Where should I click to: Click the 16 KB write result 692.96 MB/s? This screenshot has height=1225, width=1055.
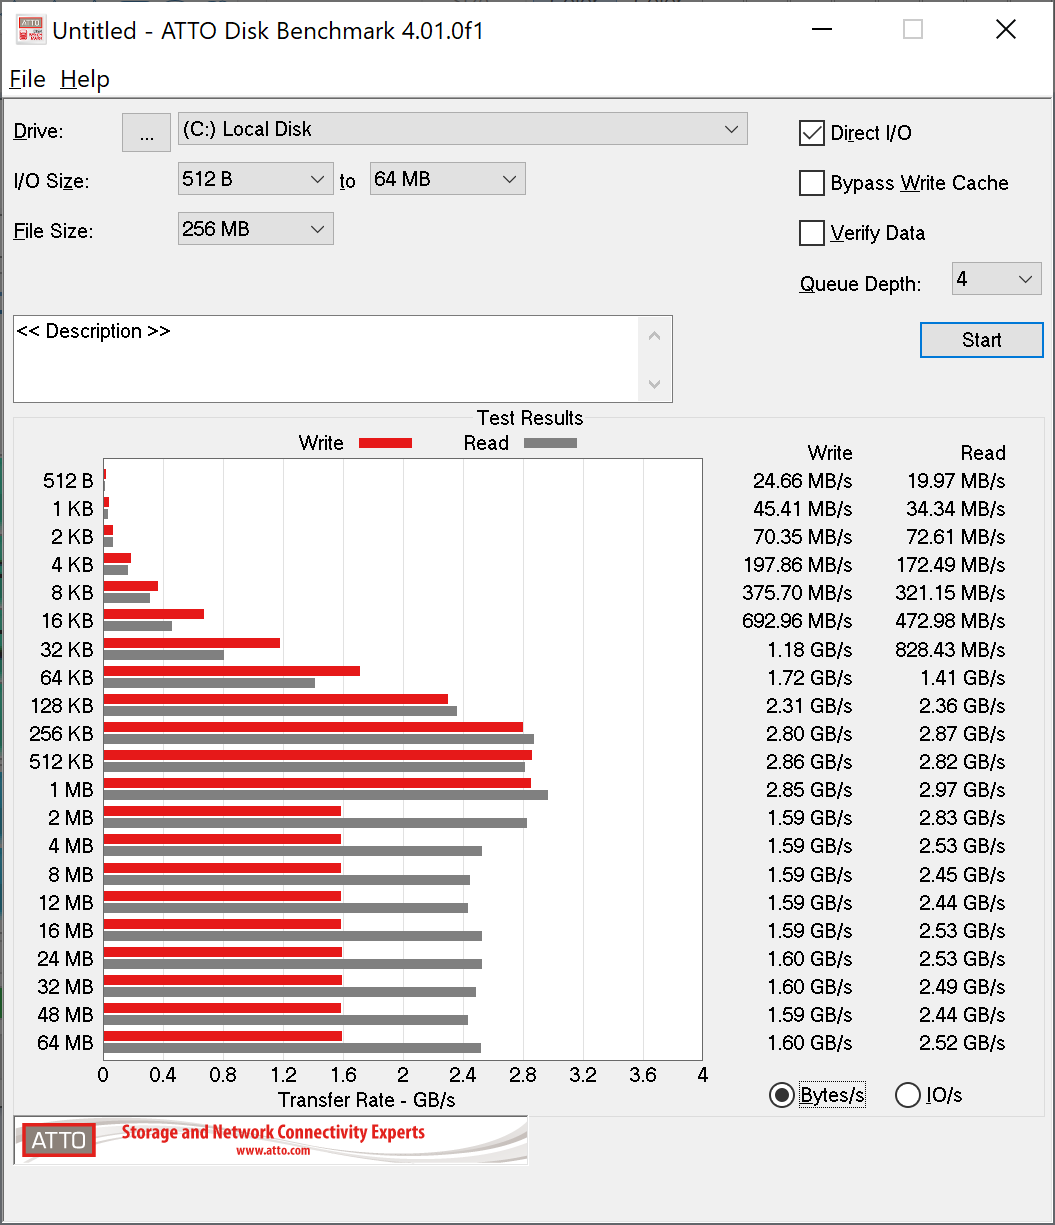(798, 621)
